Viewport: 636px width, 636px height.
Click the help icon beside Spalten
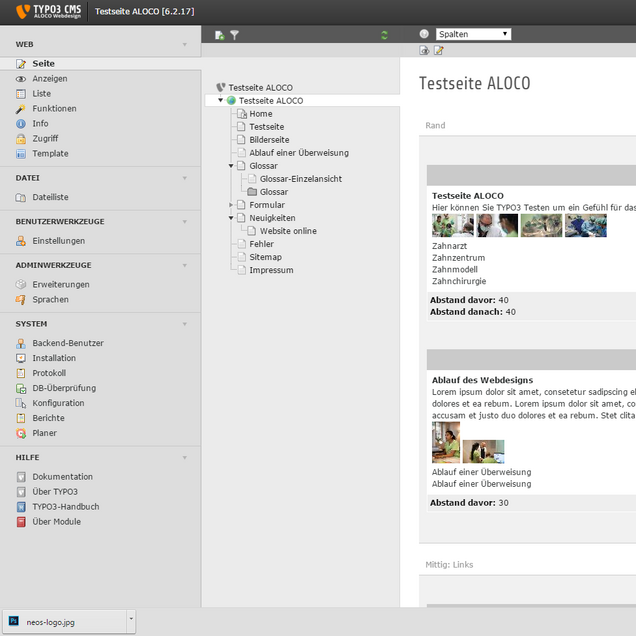424,34
